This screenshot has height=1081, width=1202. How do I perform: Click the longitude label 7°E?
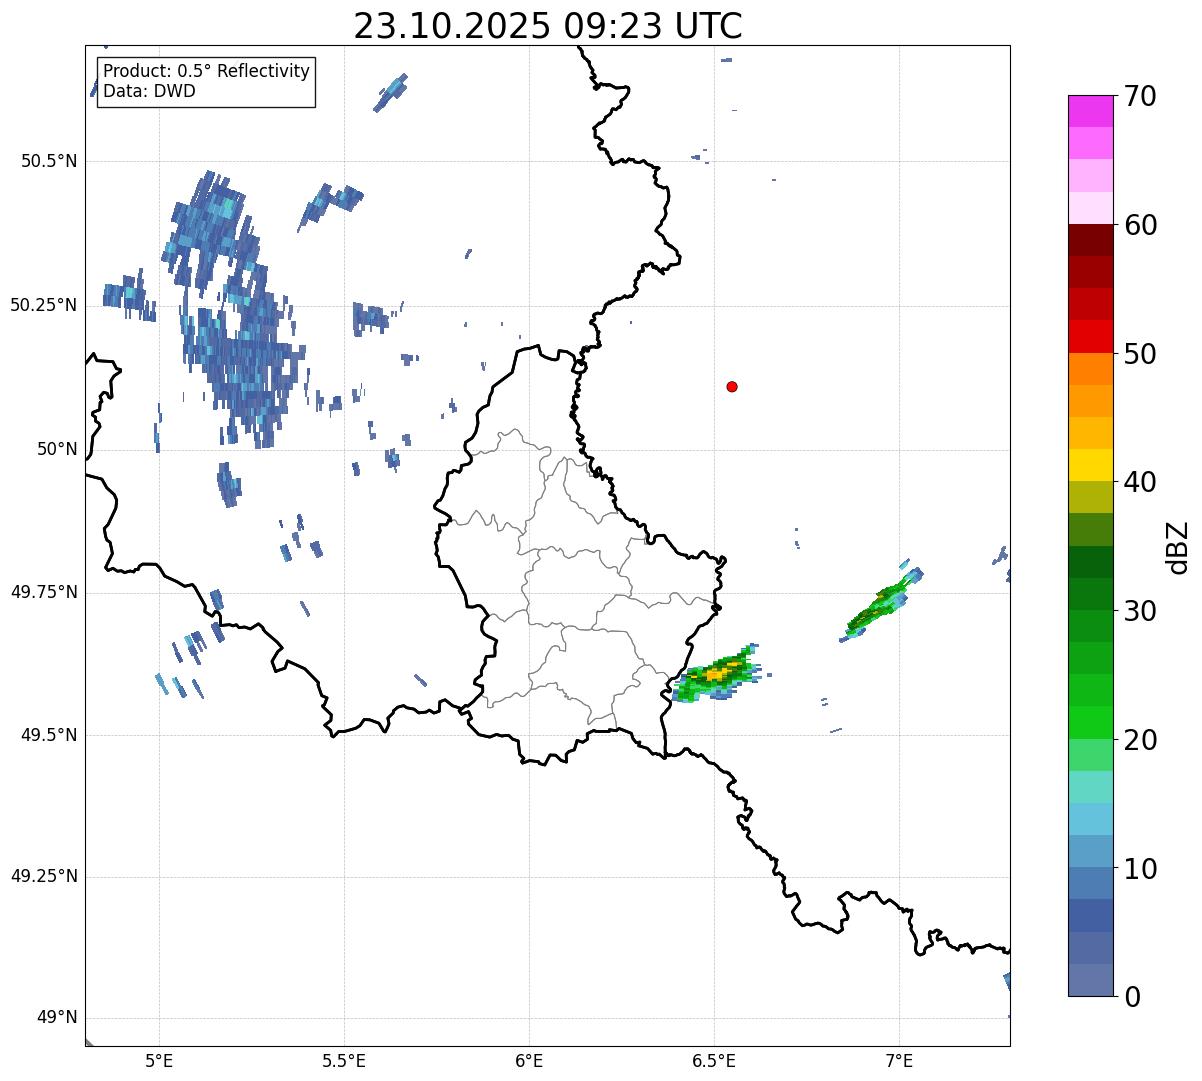tap(899, 1061)
